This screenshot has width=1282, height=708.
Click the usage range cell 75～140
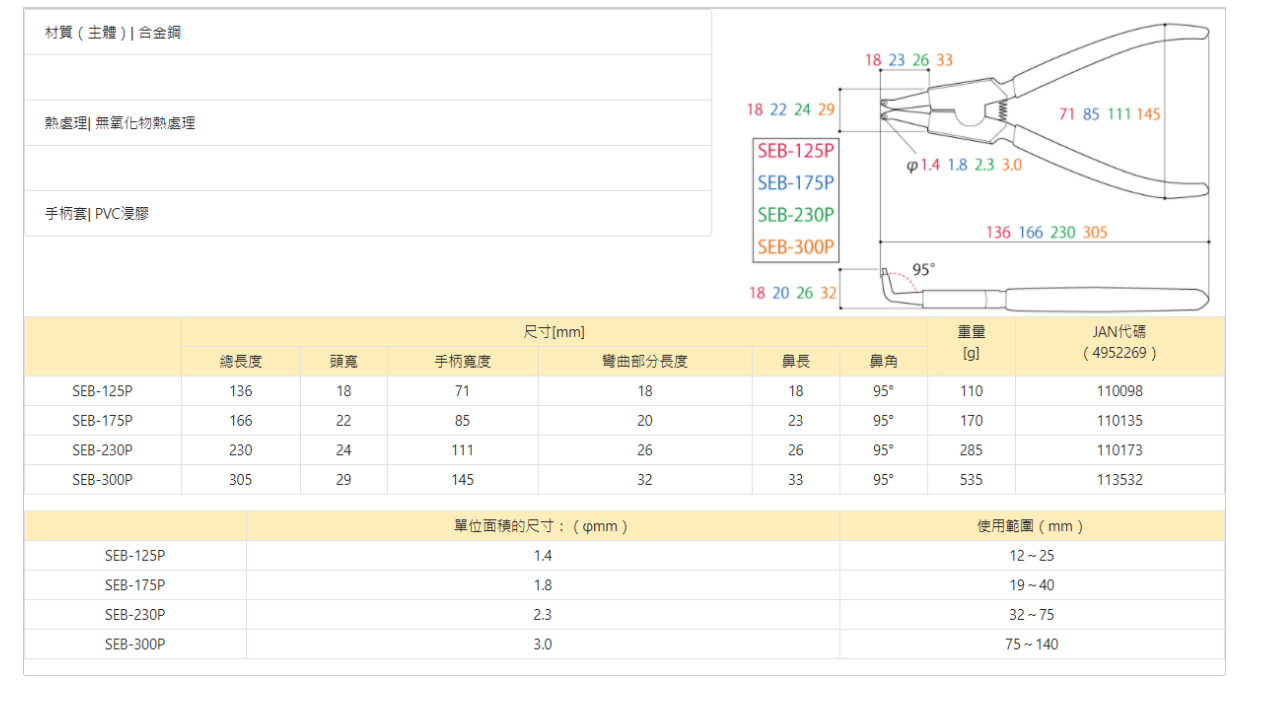[1031, 645]
